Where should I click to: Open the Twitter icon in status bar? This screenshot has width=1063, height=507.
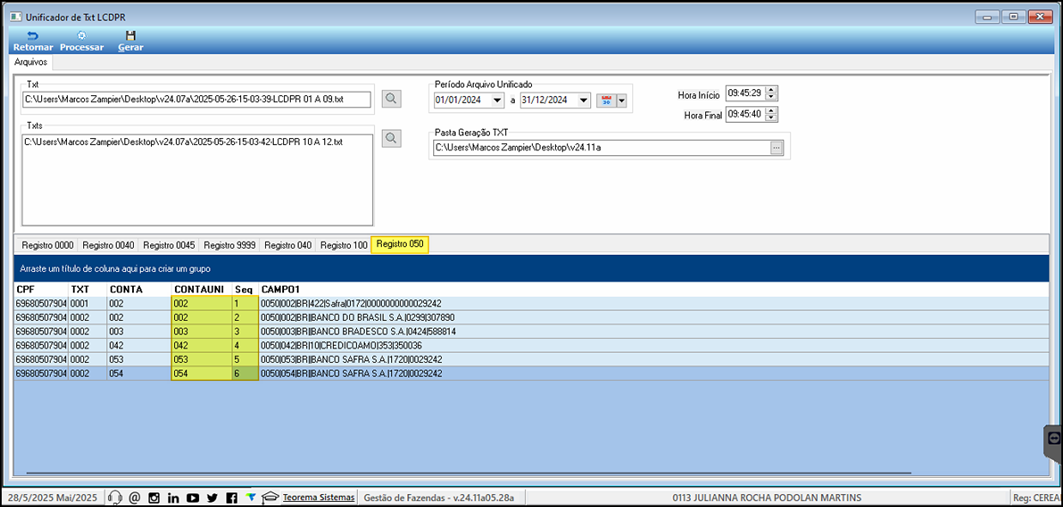(212, 498)
